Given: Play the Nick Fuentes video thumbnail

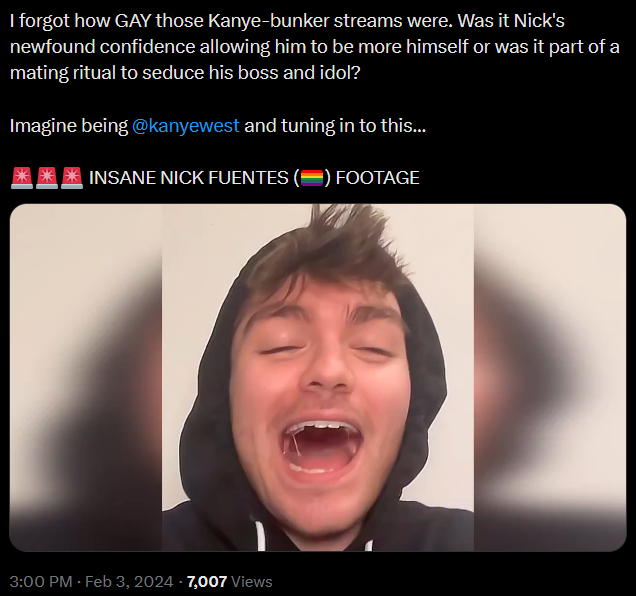Looking at the screenshot, I should pyautogui.click(x=318, y=377).
